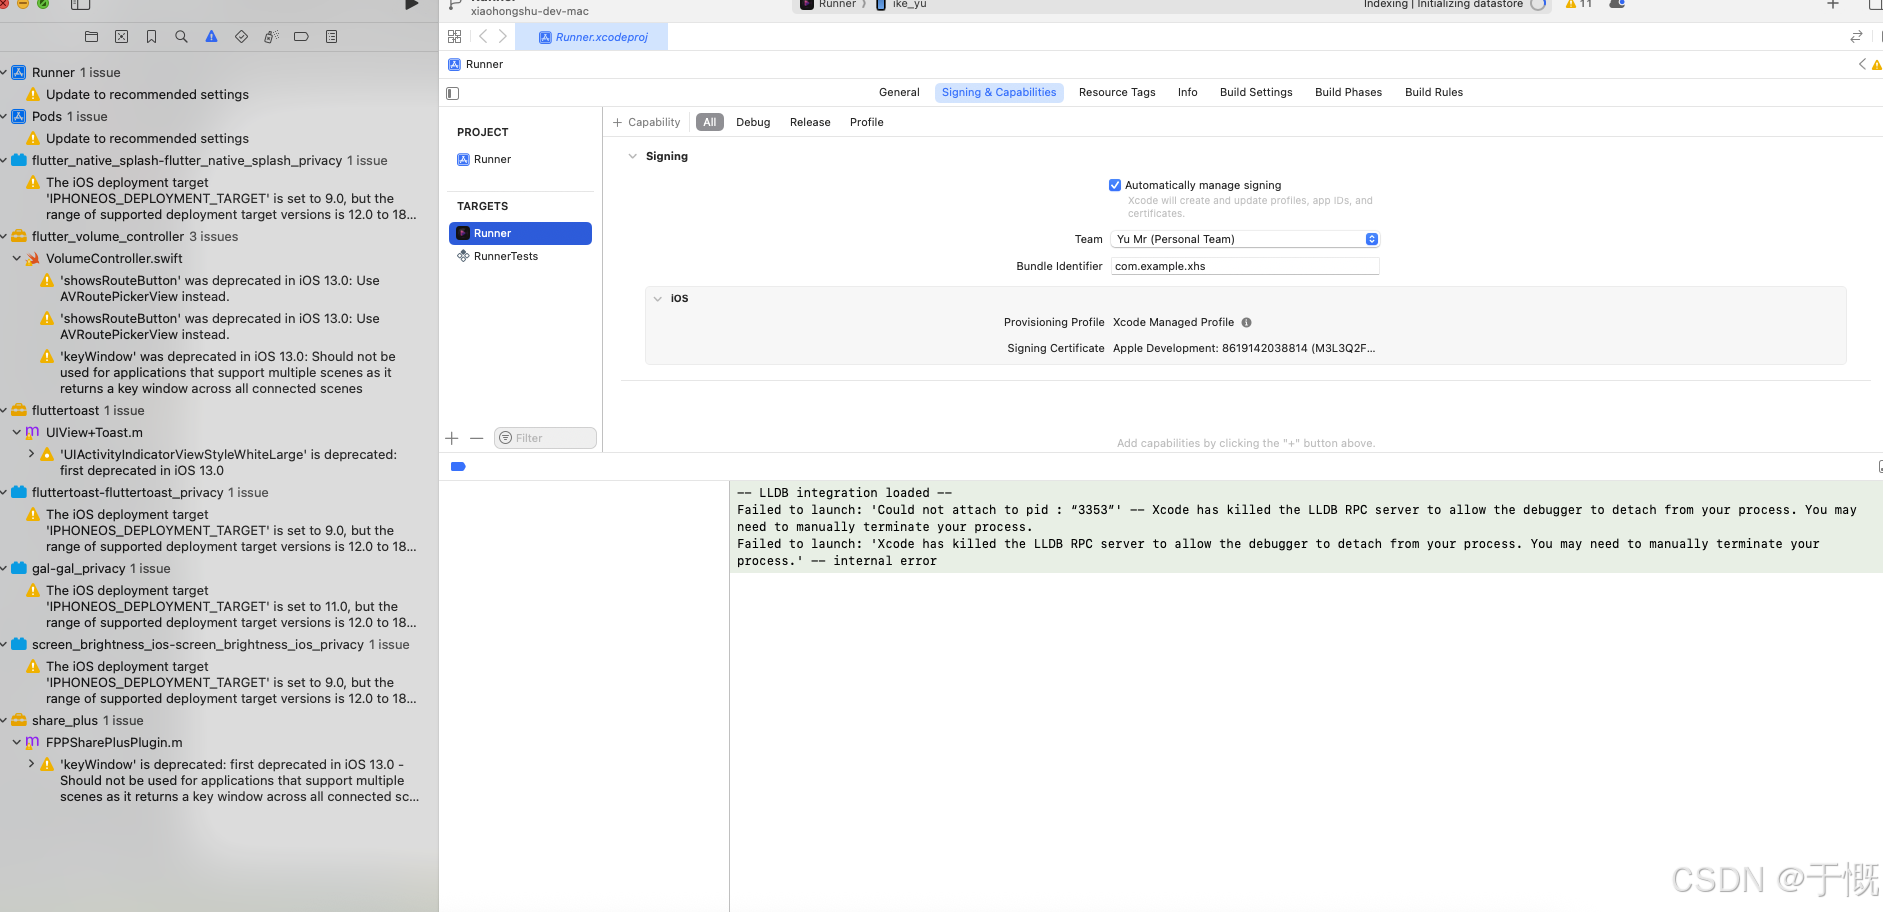Collapse the Runner 1 issue group
1883x912 pixels.
click(4, 73)
